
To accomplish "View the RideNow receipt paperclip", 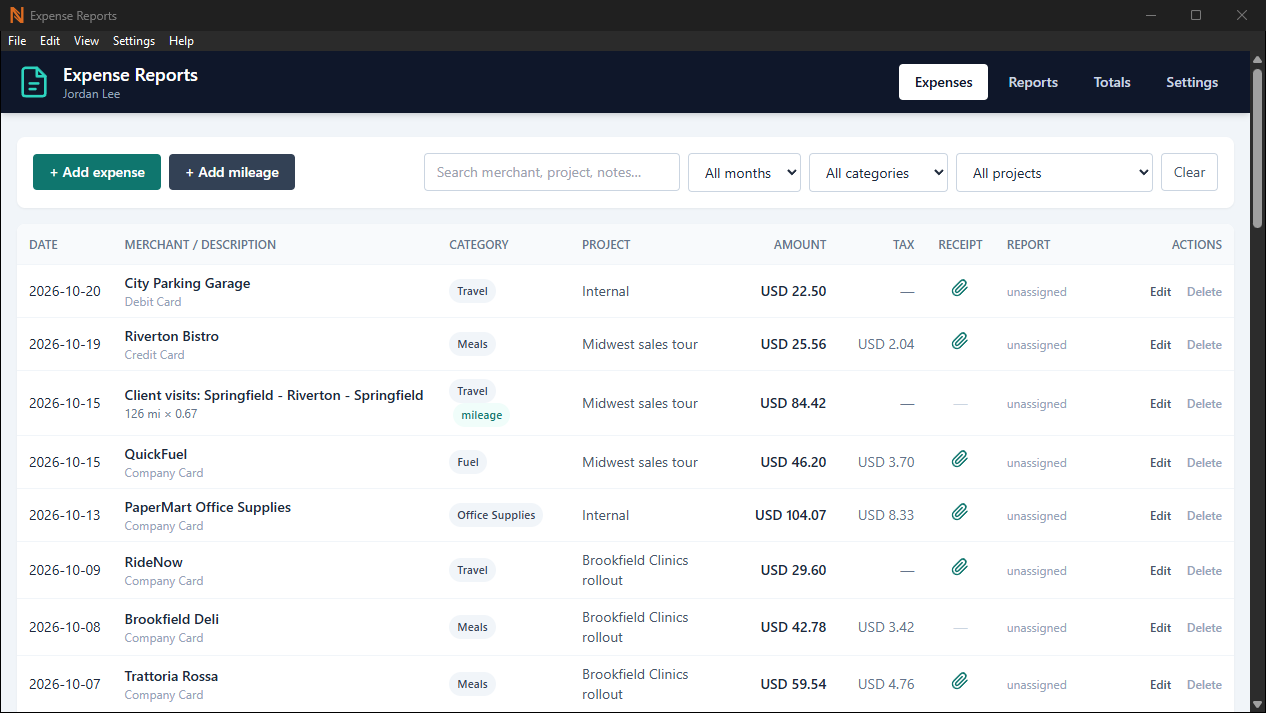I will 960,567.
